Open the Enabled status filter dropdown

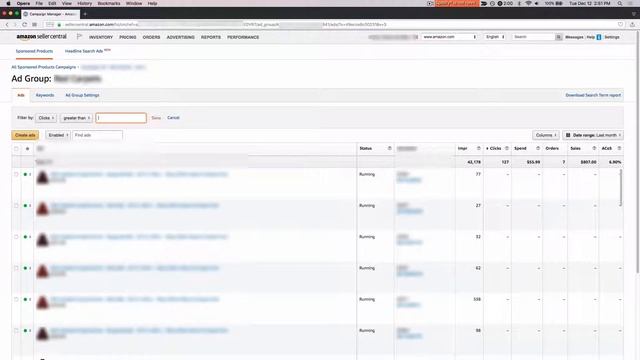click(58, 135)
